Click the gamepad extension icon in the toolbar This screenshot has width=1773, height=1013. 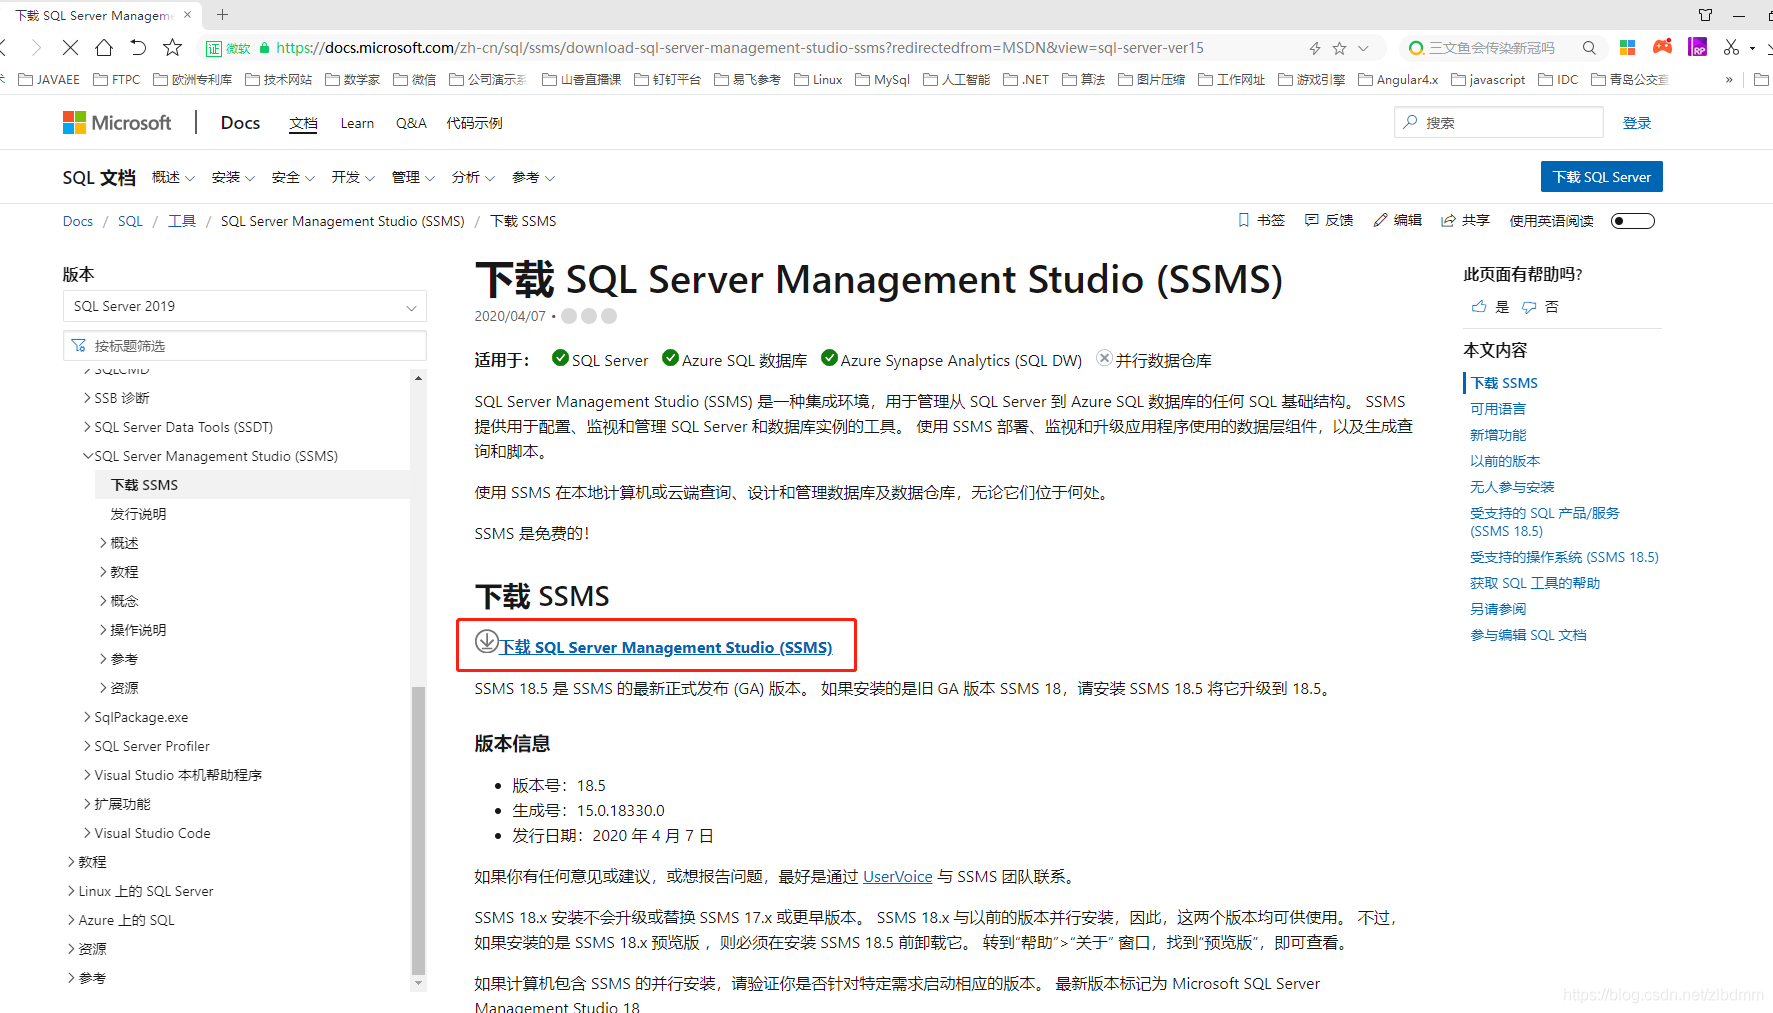pyautogui.click(x=1663, y=47)
